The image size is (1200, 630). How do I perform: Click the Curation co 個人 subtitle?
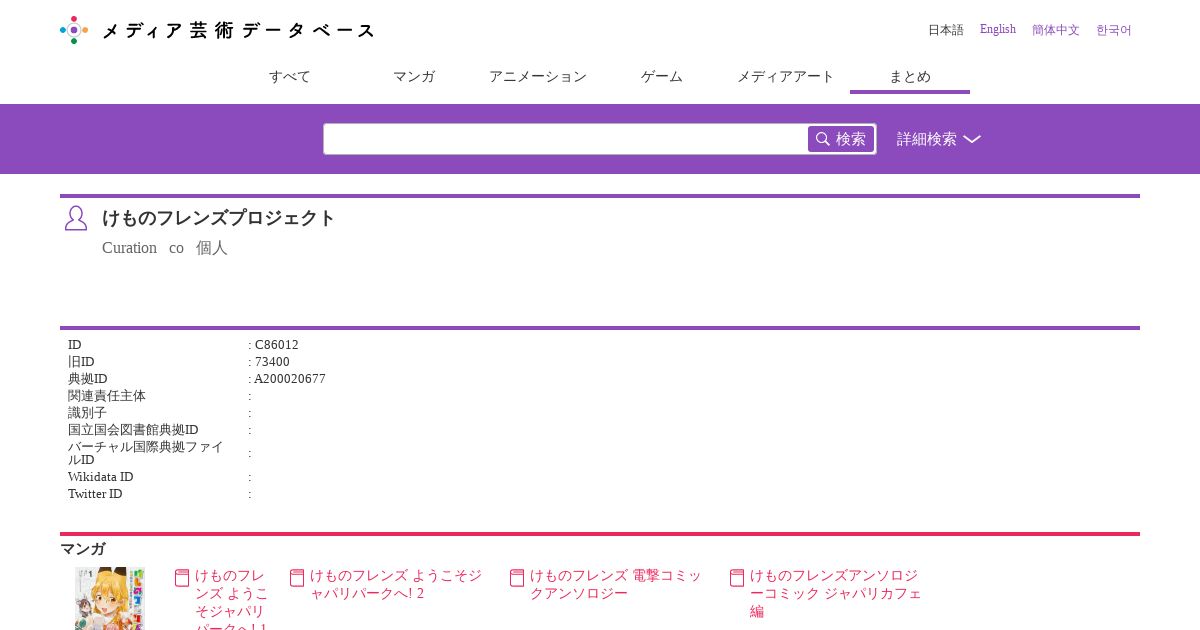click(165, 248)
